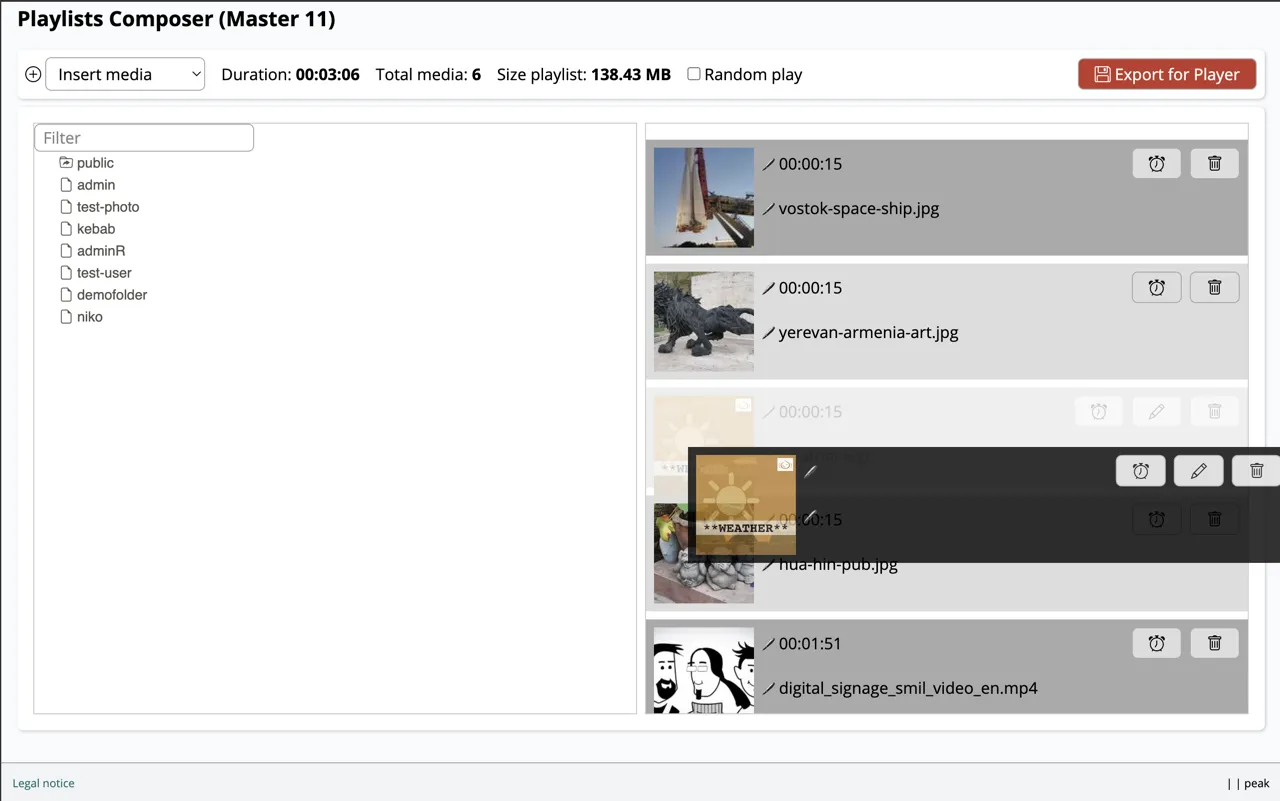Delete yerevan-armenia-art.jpg with its trash icon

1215,288
